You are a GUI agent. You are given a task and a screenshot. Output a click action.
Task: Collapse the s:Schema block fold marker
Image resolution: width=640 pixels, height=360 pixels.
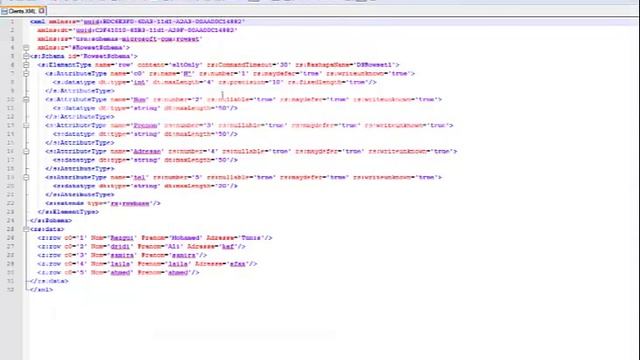[x=26, y=56]
